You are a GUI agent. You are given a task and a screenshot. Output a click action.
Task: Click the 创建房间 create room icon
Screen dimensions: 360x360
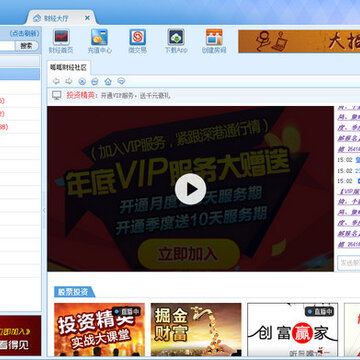214,42
